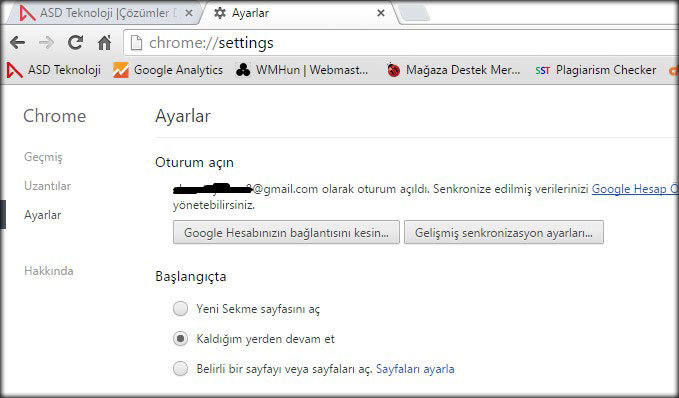Image resolution: width=679 pixels, height=398 pixels.
Task: Open a new tab
Action: tap(414, 13)
